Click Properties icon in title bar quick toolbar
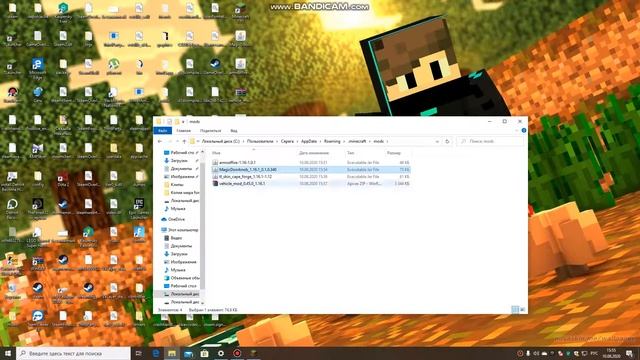This screenshot has width=640, height=360. click(169, 122)
